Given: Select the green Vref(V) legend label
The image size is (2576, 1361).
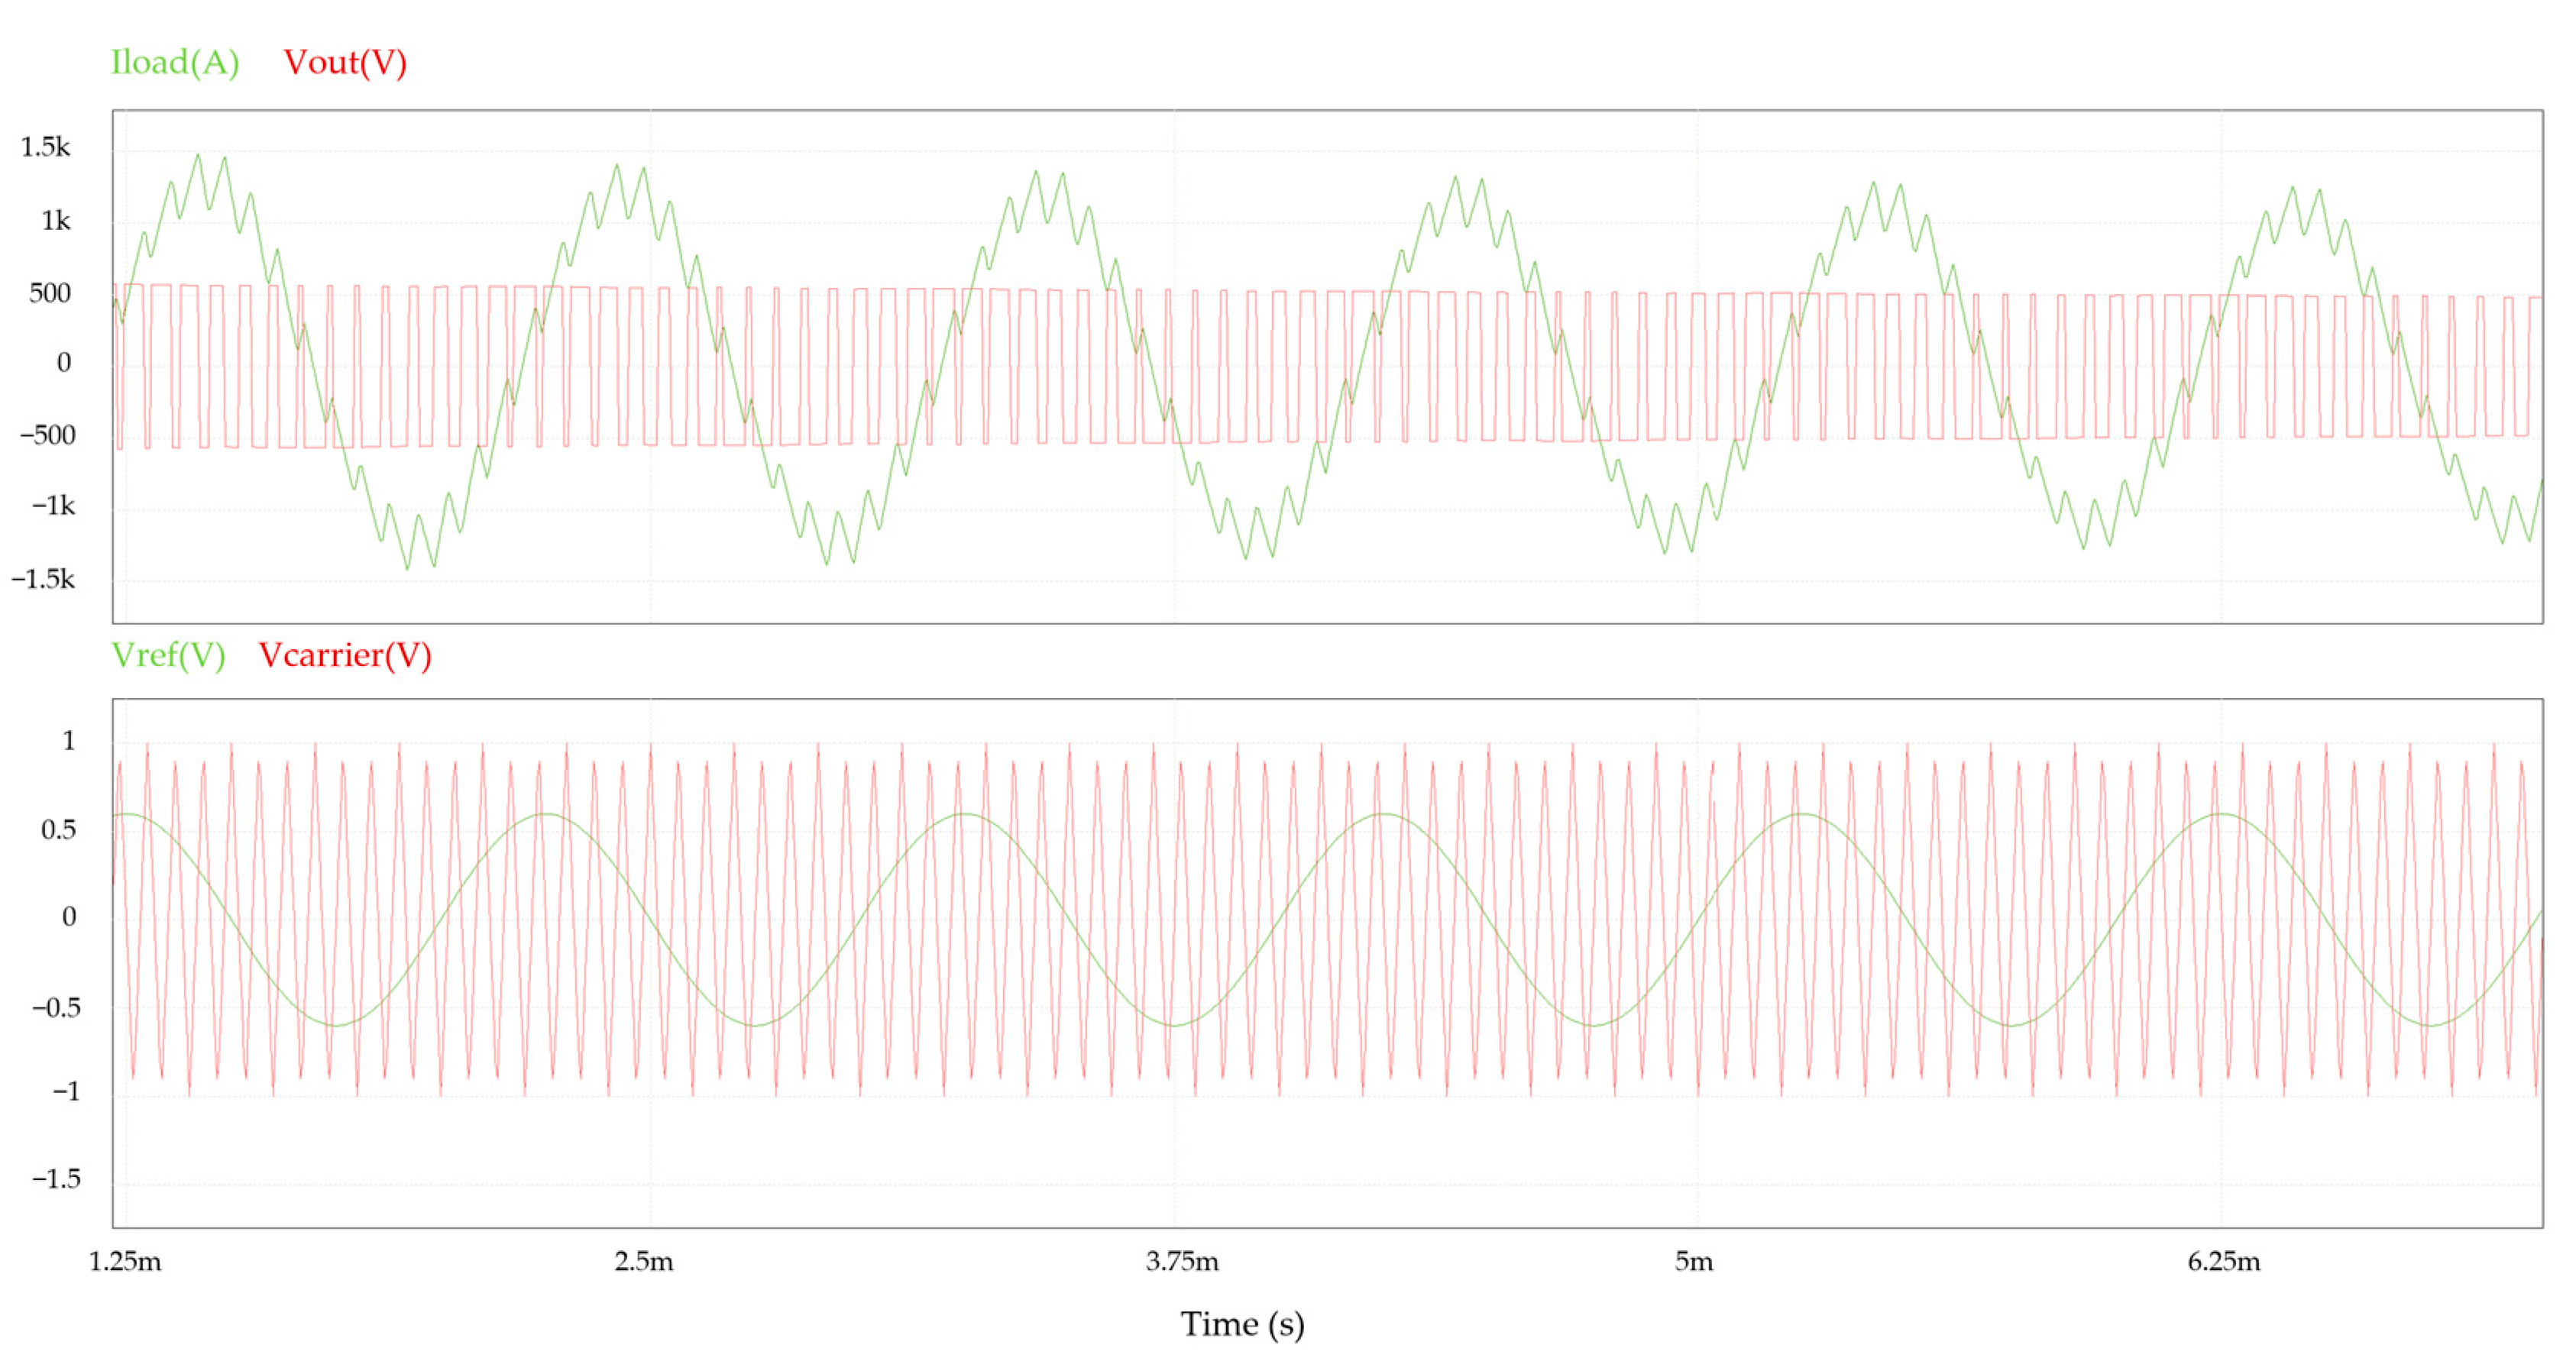Looking at the screenshot, I should coord(168,655).
